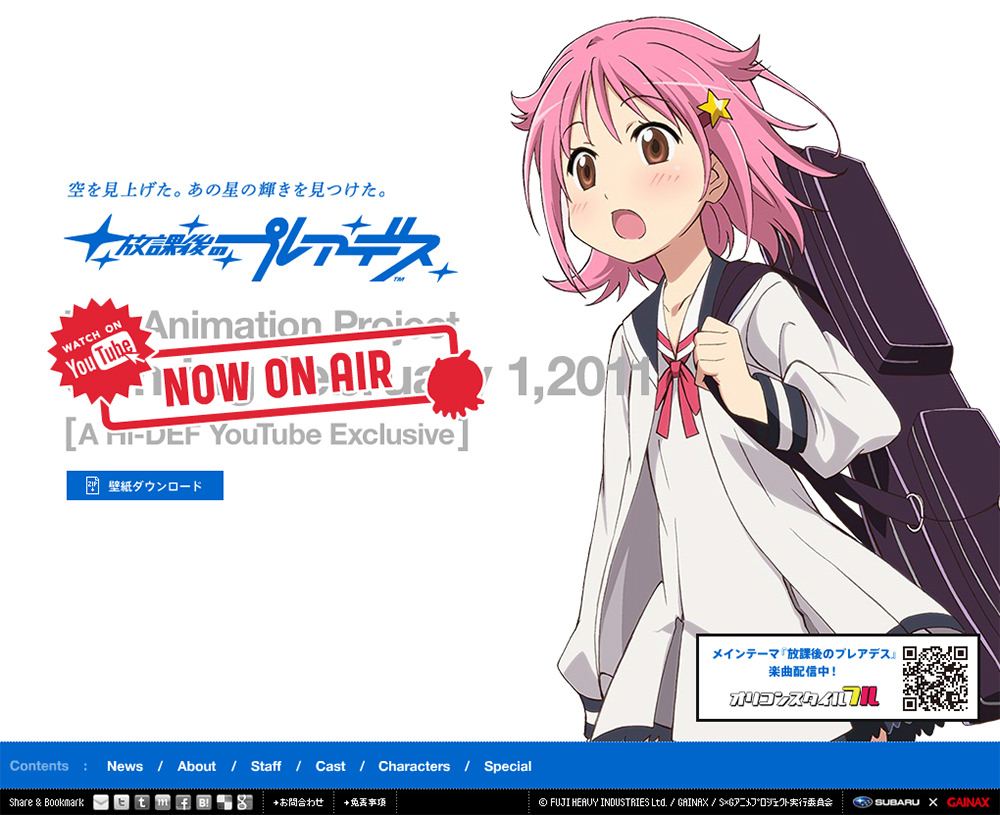Share on Facebook using the f icon
Screen dimensions: 1000x815
183,802
